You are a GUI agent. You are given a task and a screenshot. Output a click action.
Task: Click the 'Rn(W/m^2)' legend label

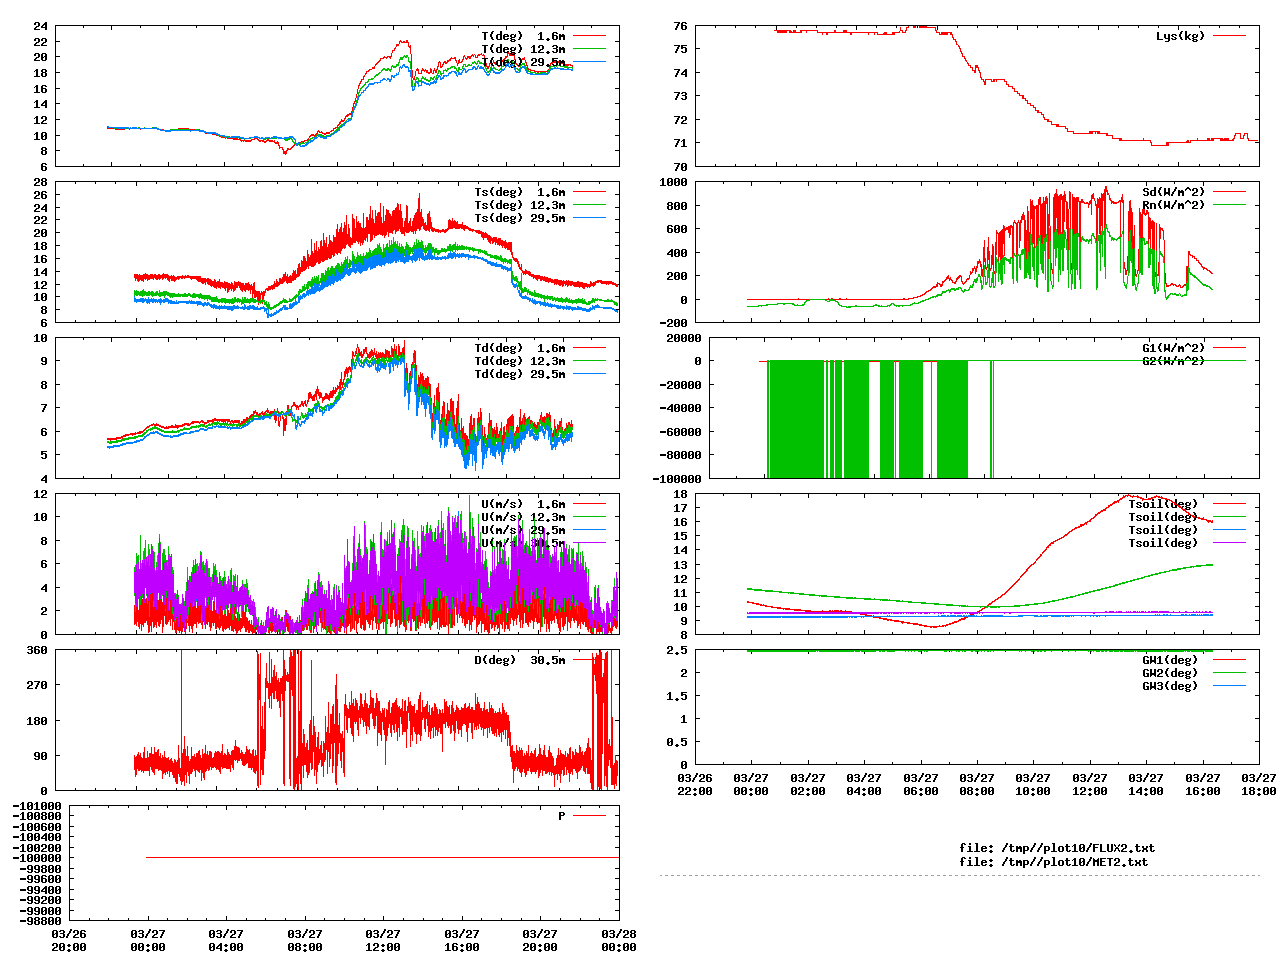click(x=1174, y=205)
